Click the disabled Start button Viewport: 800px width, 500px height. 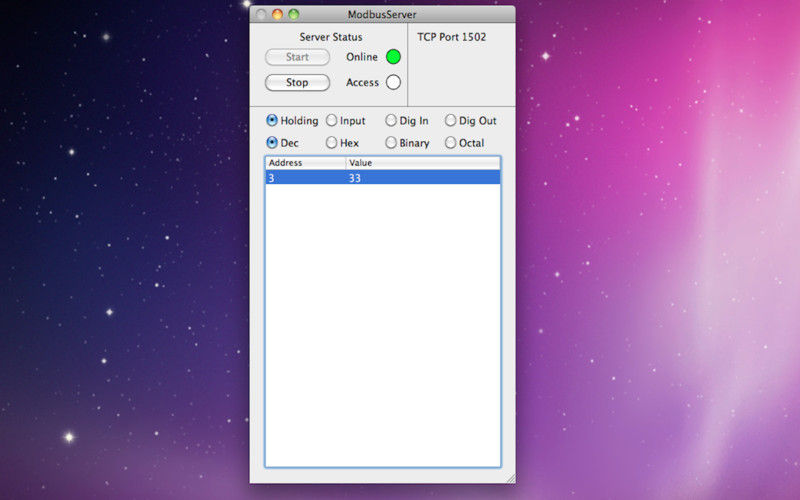(x=297, y=57)
